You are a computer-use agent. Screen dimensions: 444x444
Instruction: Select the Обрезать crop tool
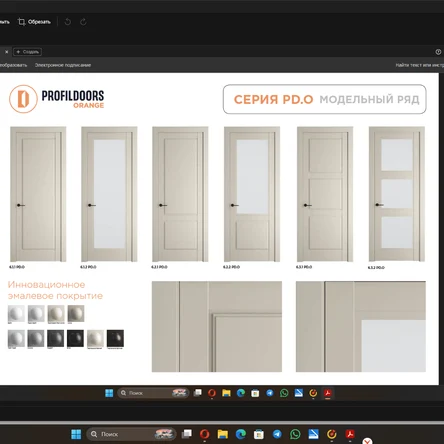(x=34, y=22)
